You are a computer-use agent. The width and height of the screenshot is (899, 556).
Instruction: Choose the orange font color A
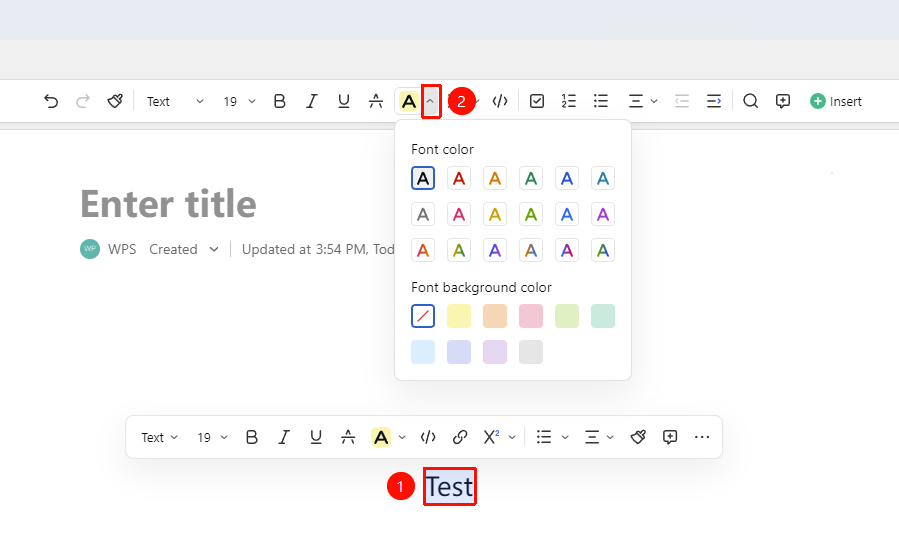(495, 178)
